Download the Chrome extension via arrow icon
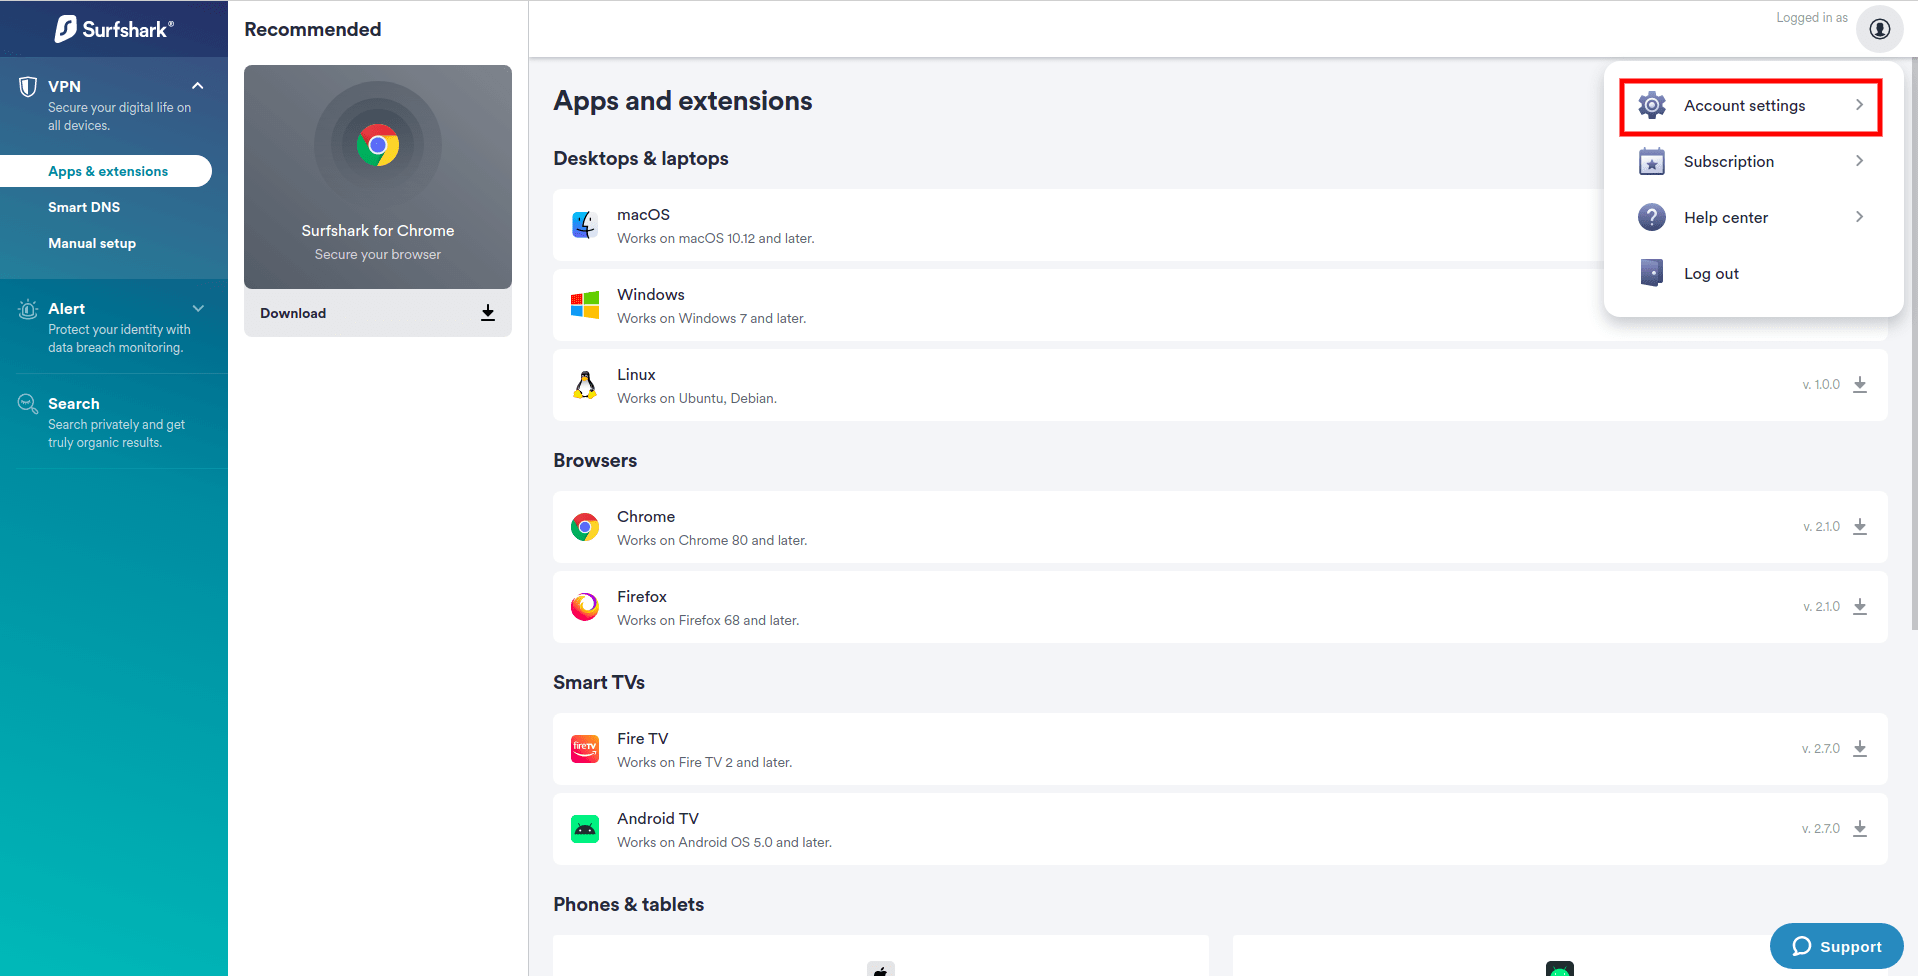Screen dimensions: 1918x976 pos(1860,527)
